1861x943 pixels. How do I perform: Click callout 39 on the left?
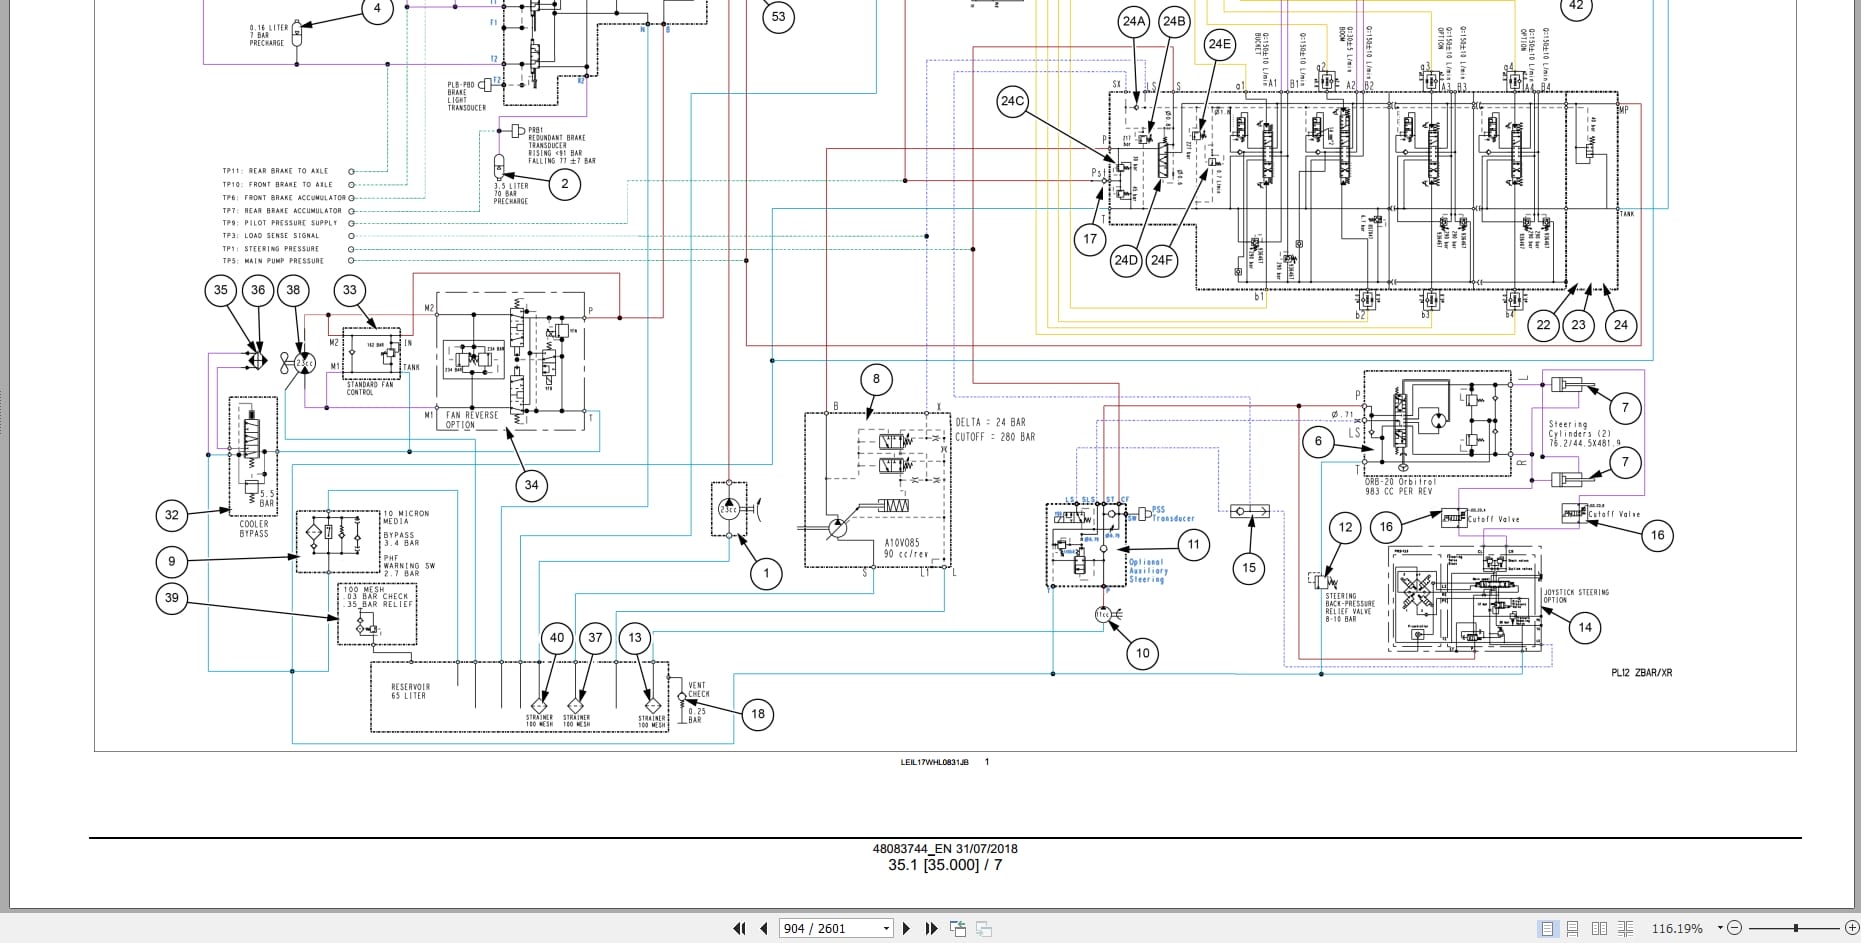point(172,598)
